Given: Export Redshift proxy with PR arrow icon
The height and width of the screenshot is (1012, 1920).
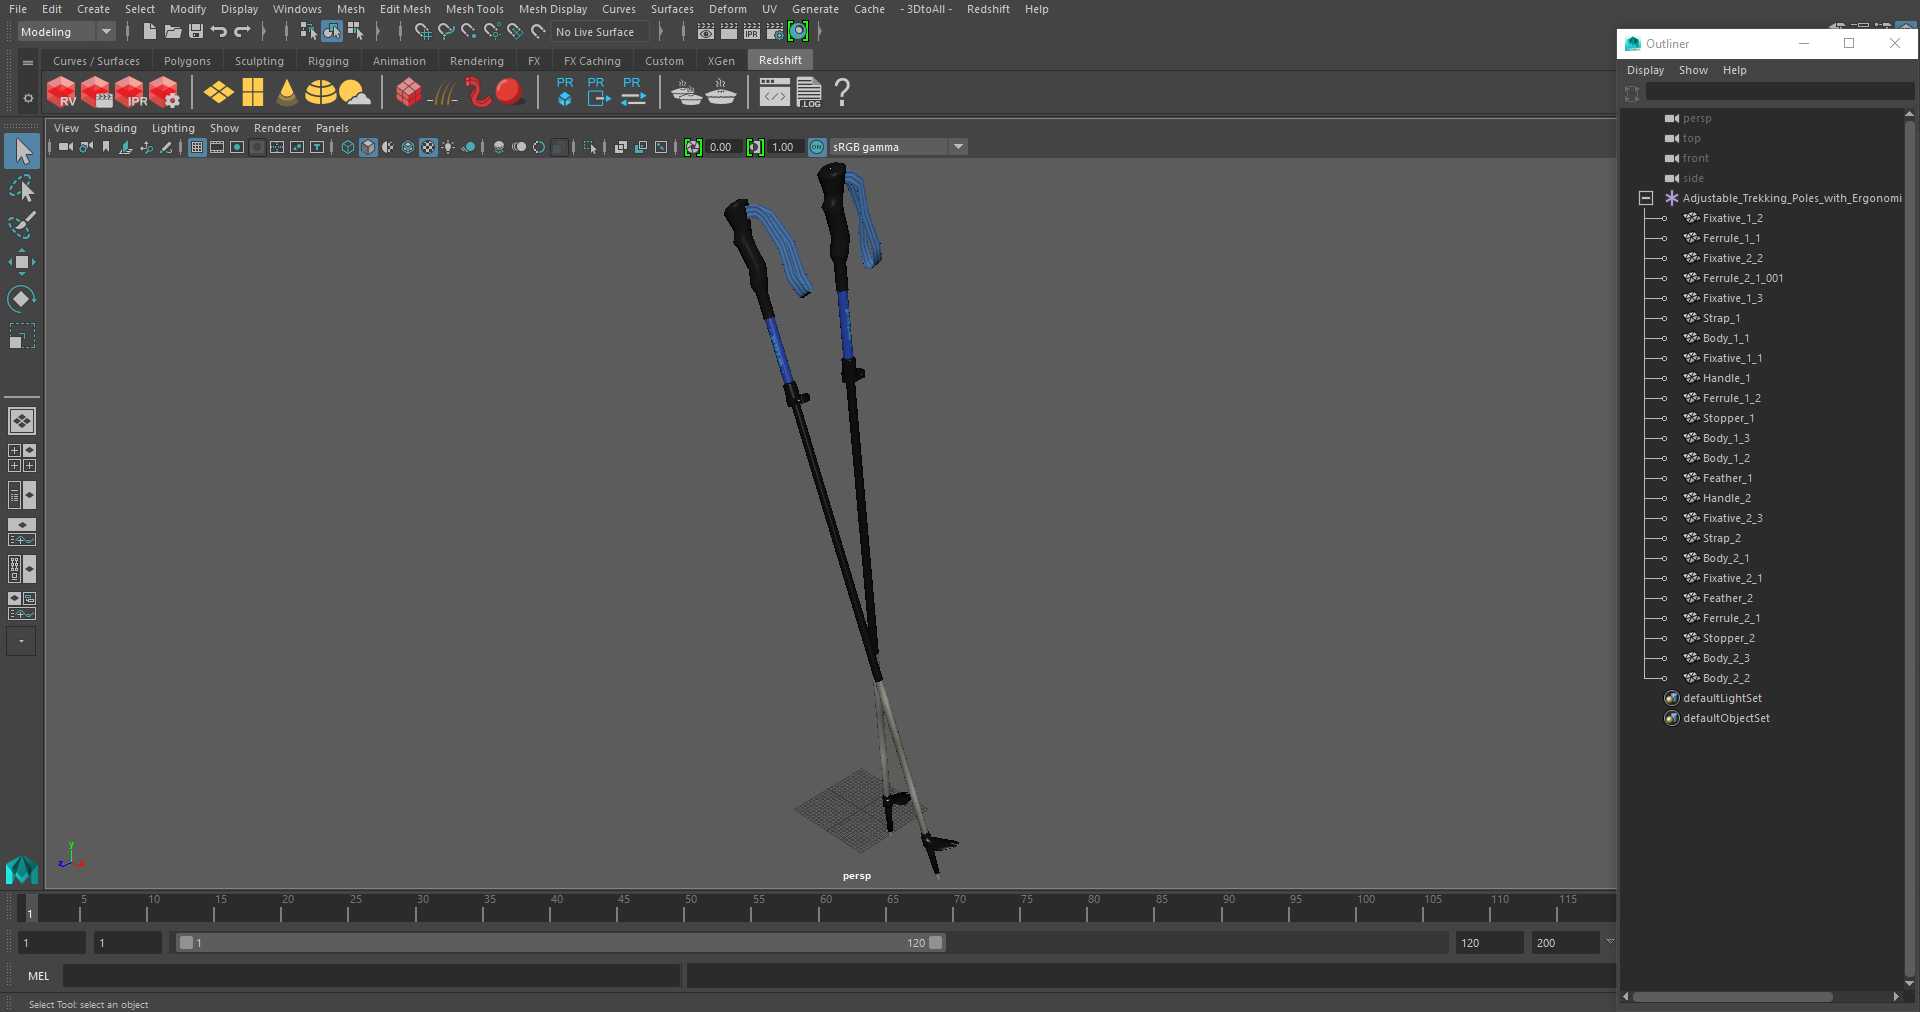Looking at the screenshot, I should (x=598, y=92).
